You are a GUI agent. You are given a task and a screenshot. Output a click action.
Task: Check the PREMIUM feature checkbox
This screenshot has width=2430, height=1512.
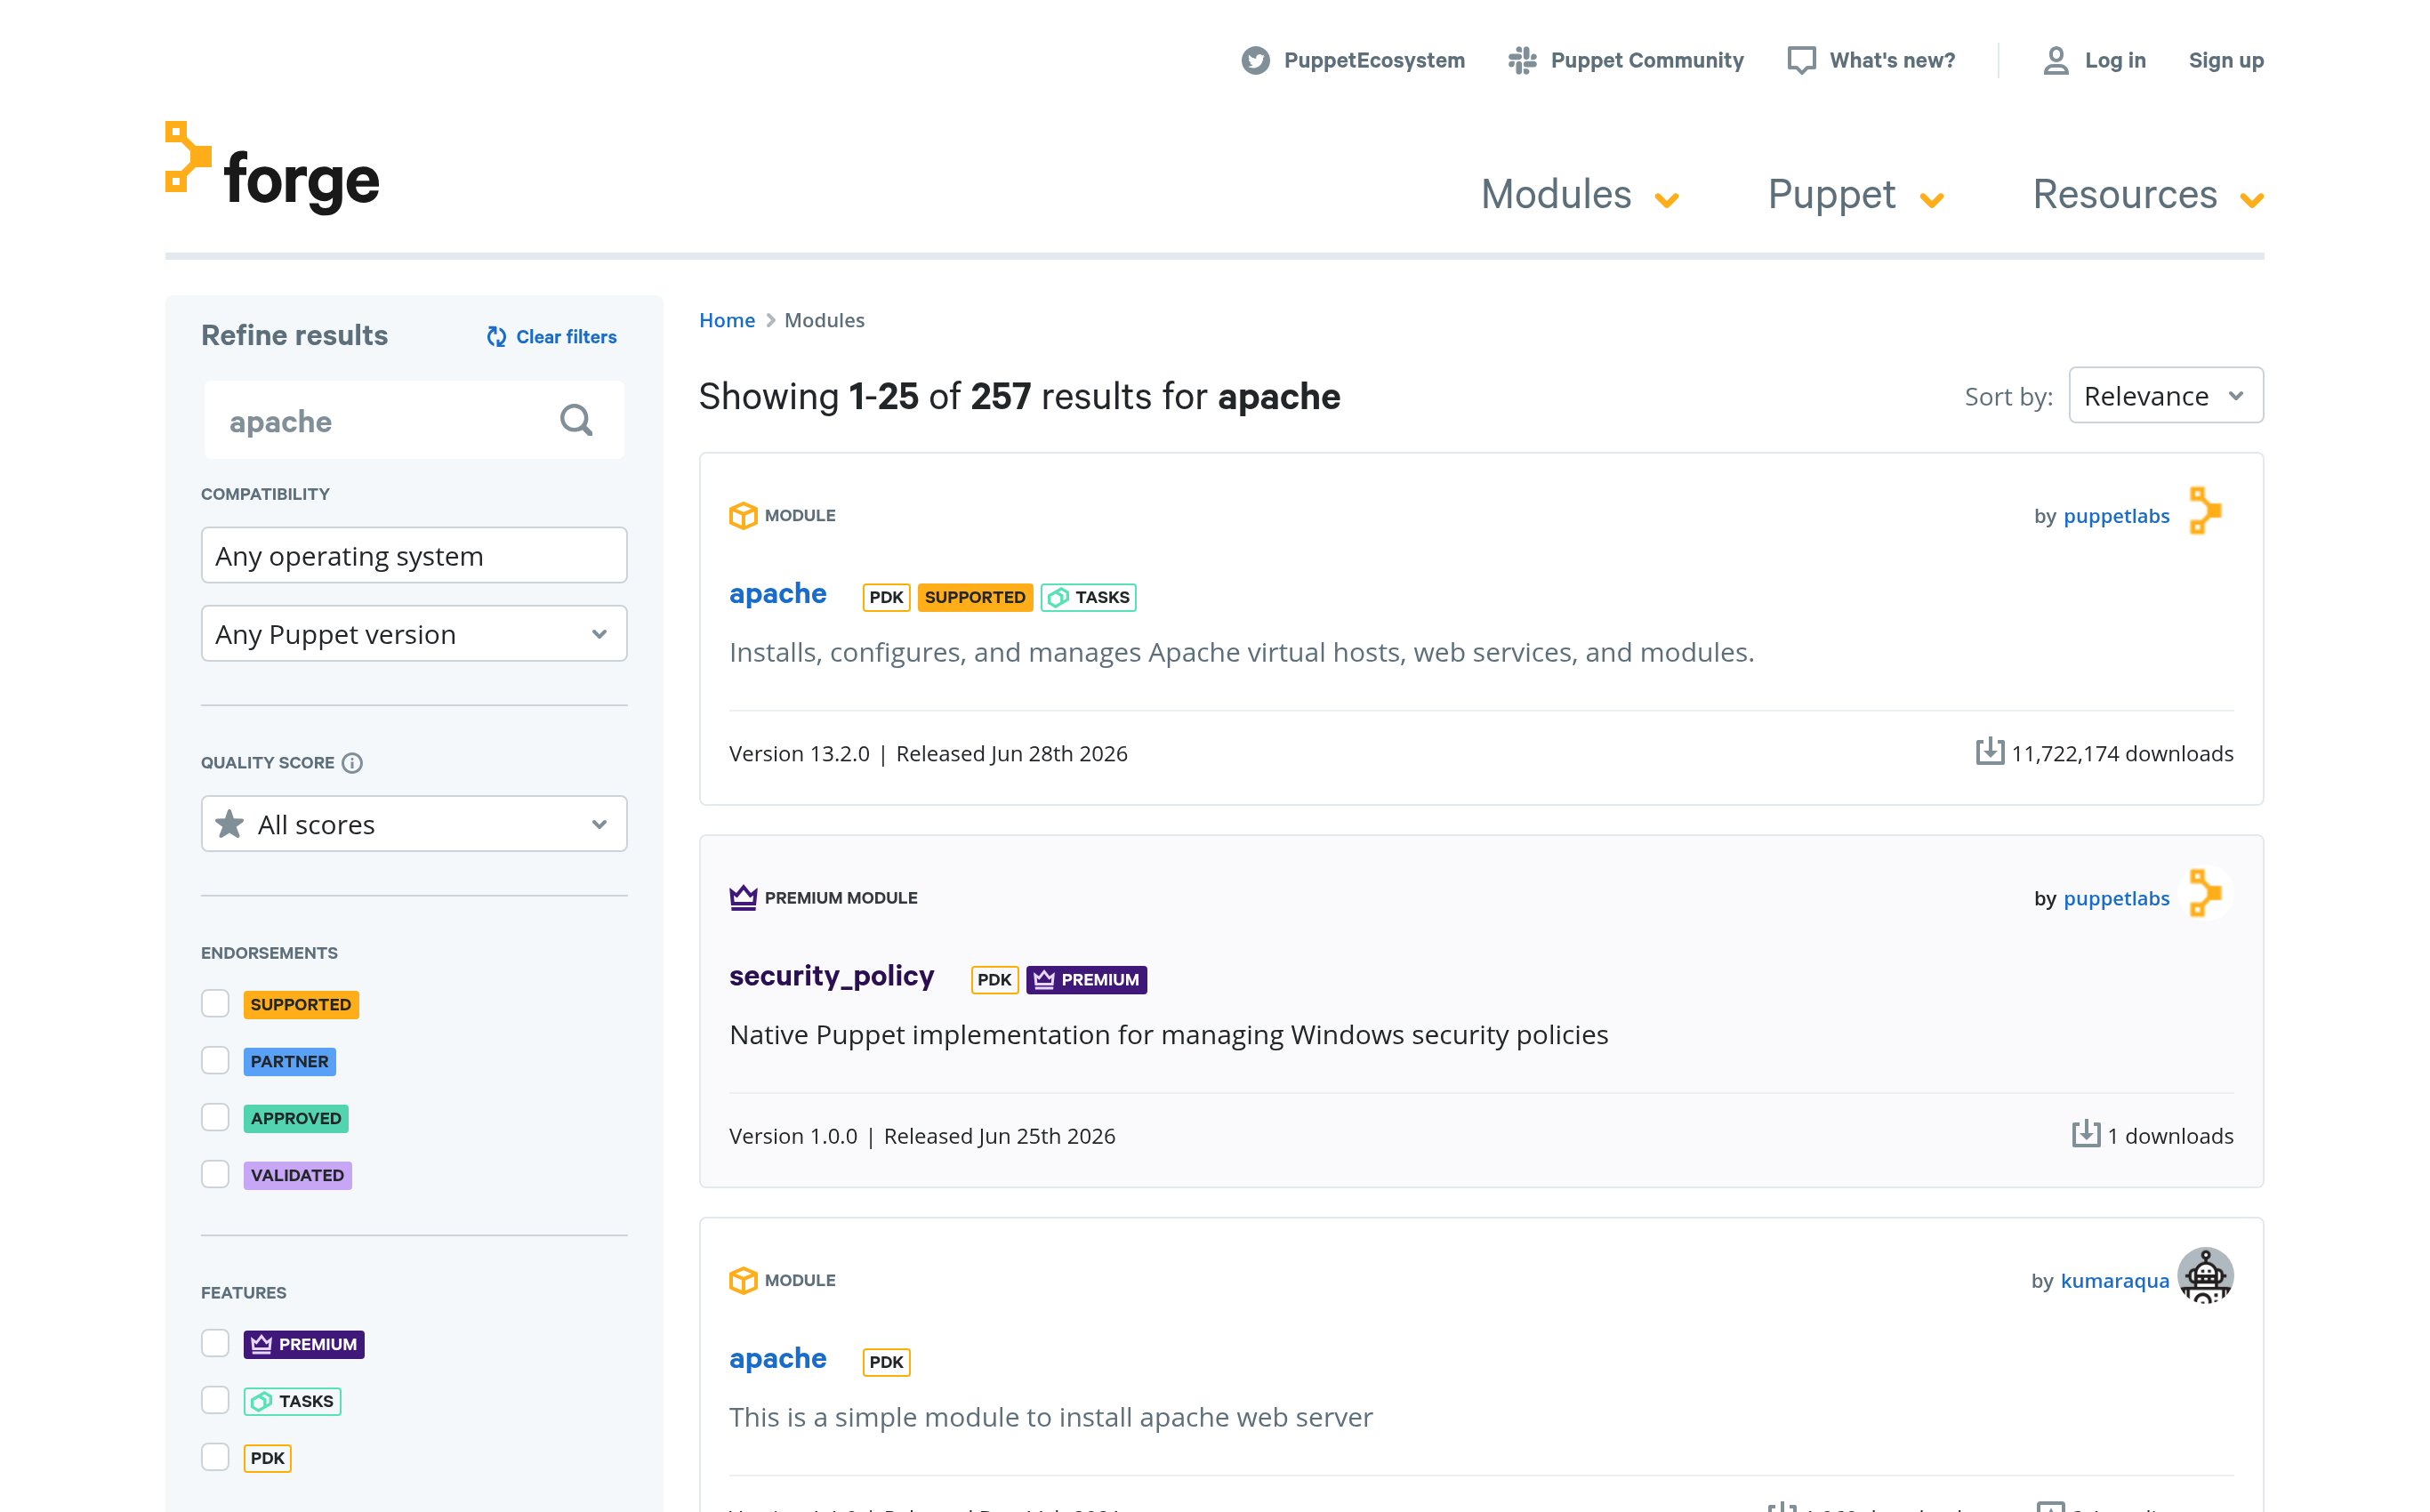pyautogui.click(x=215, y=1343)
